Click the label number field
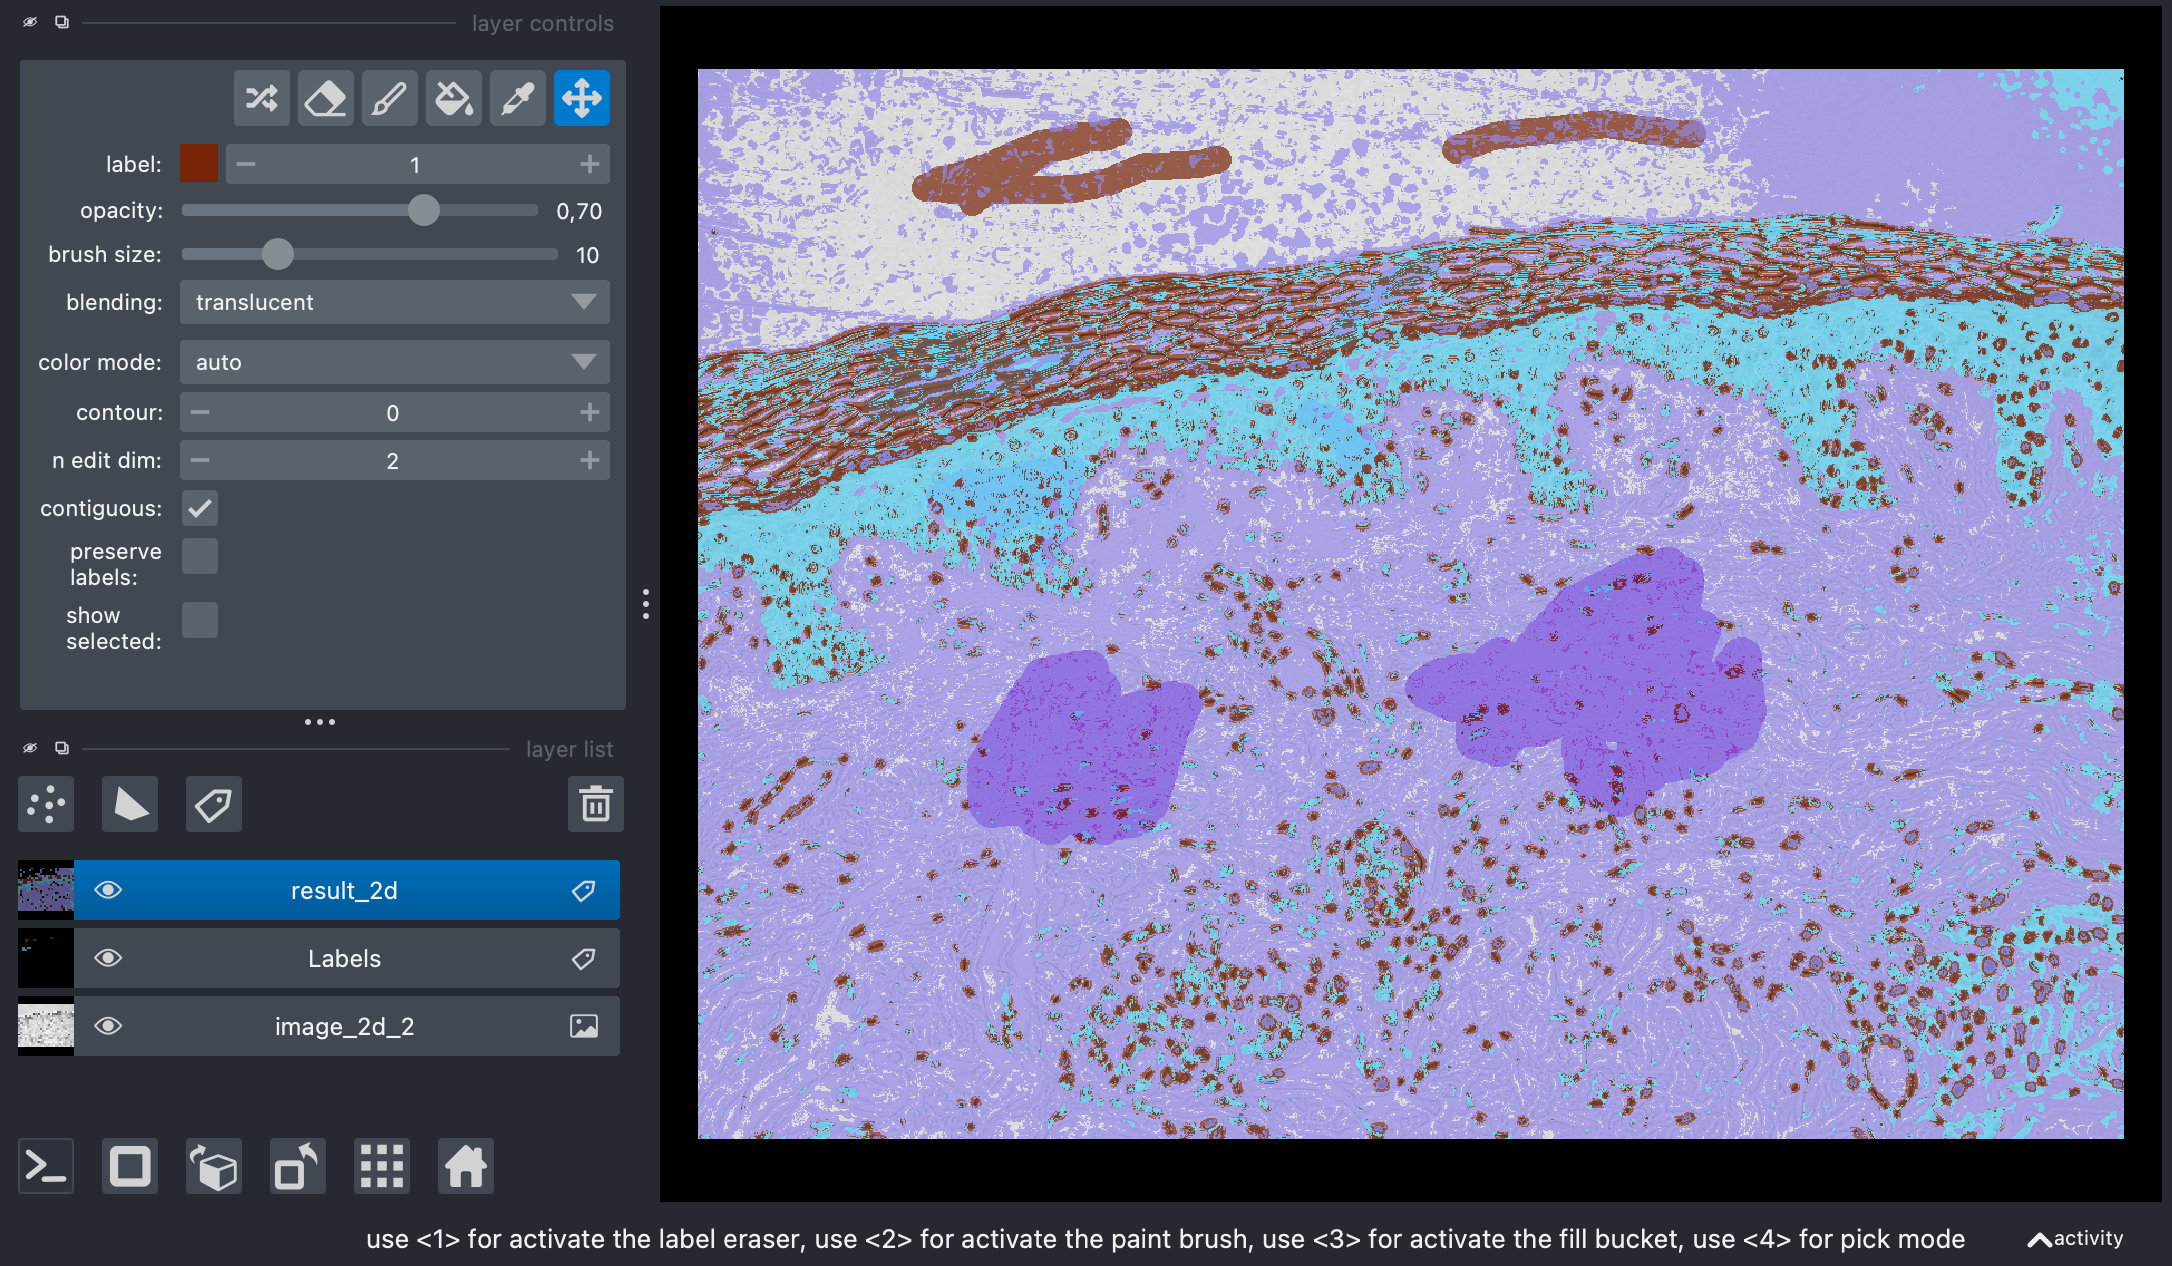 click(417, 164)
